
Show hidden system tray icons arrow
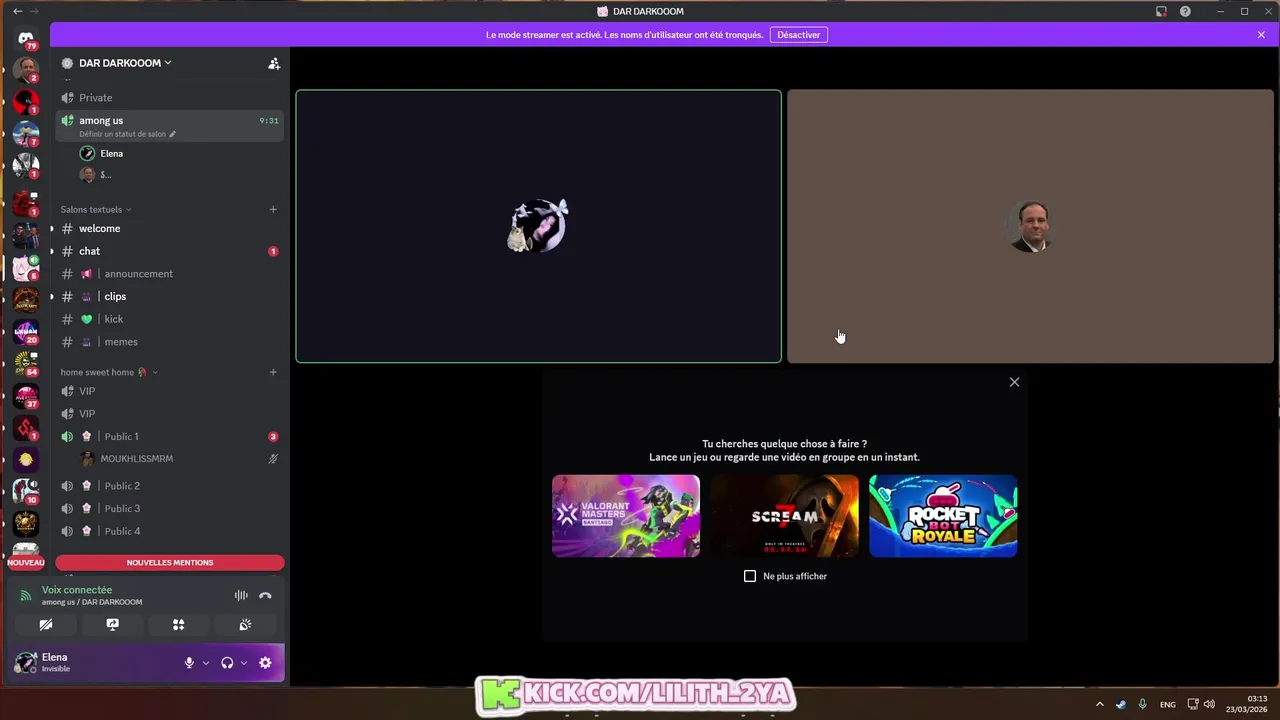tap(1100, 704)
